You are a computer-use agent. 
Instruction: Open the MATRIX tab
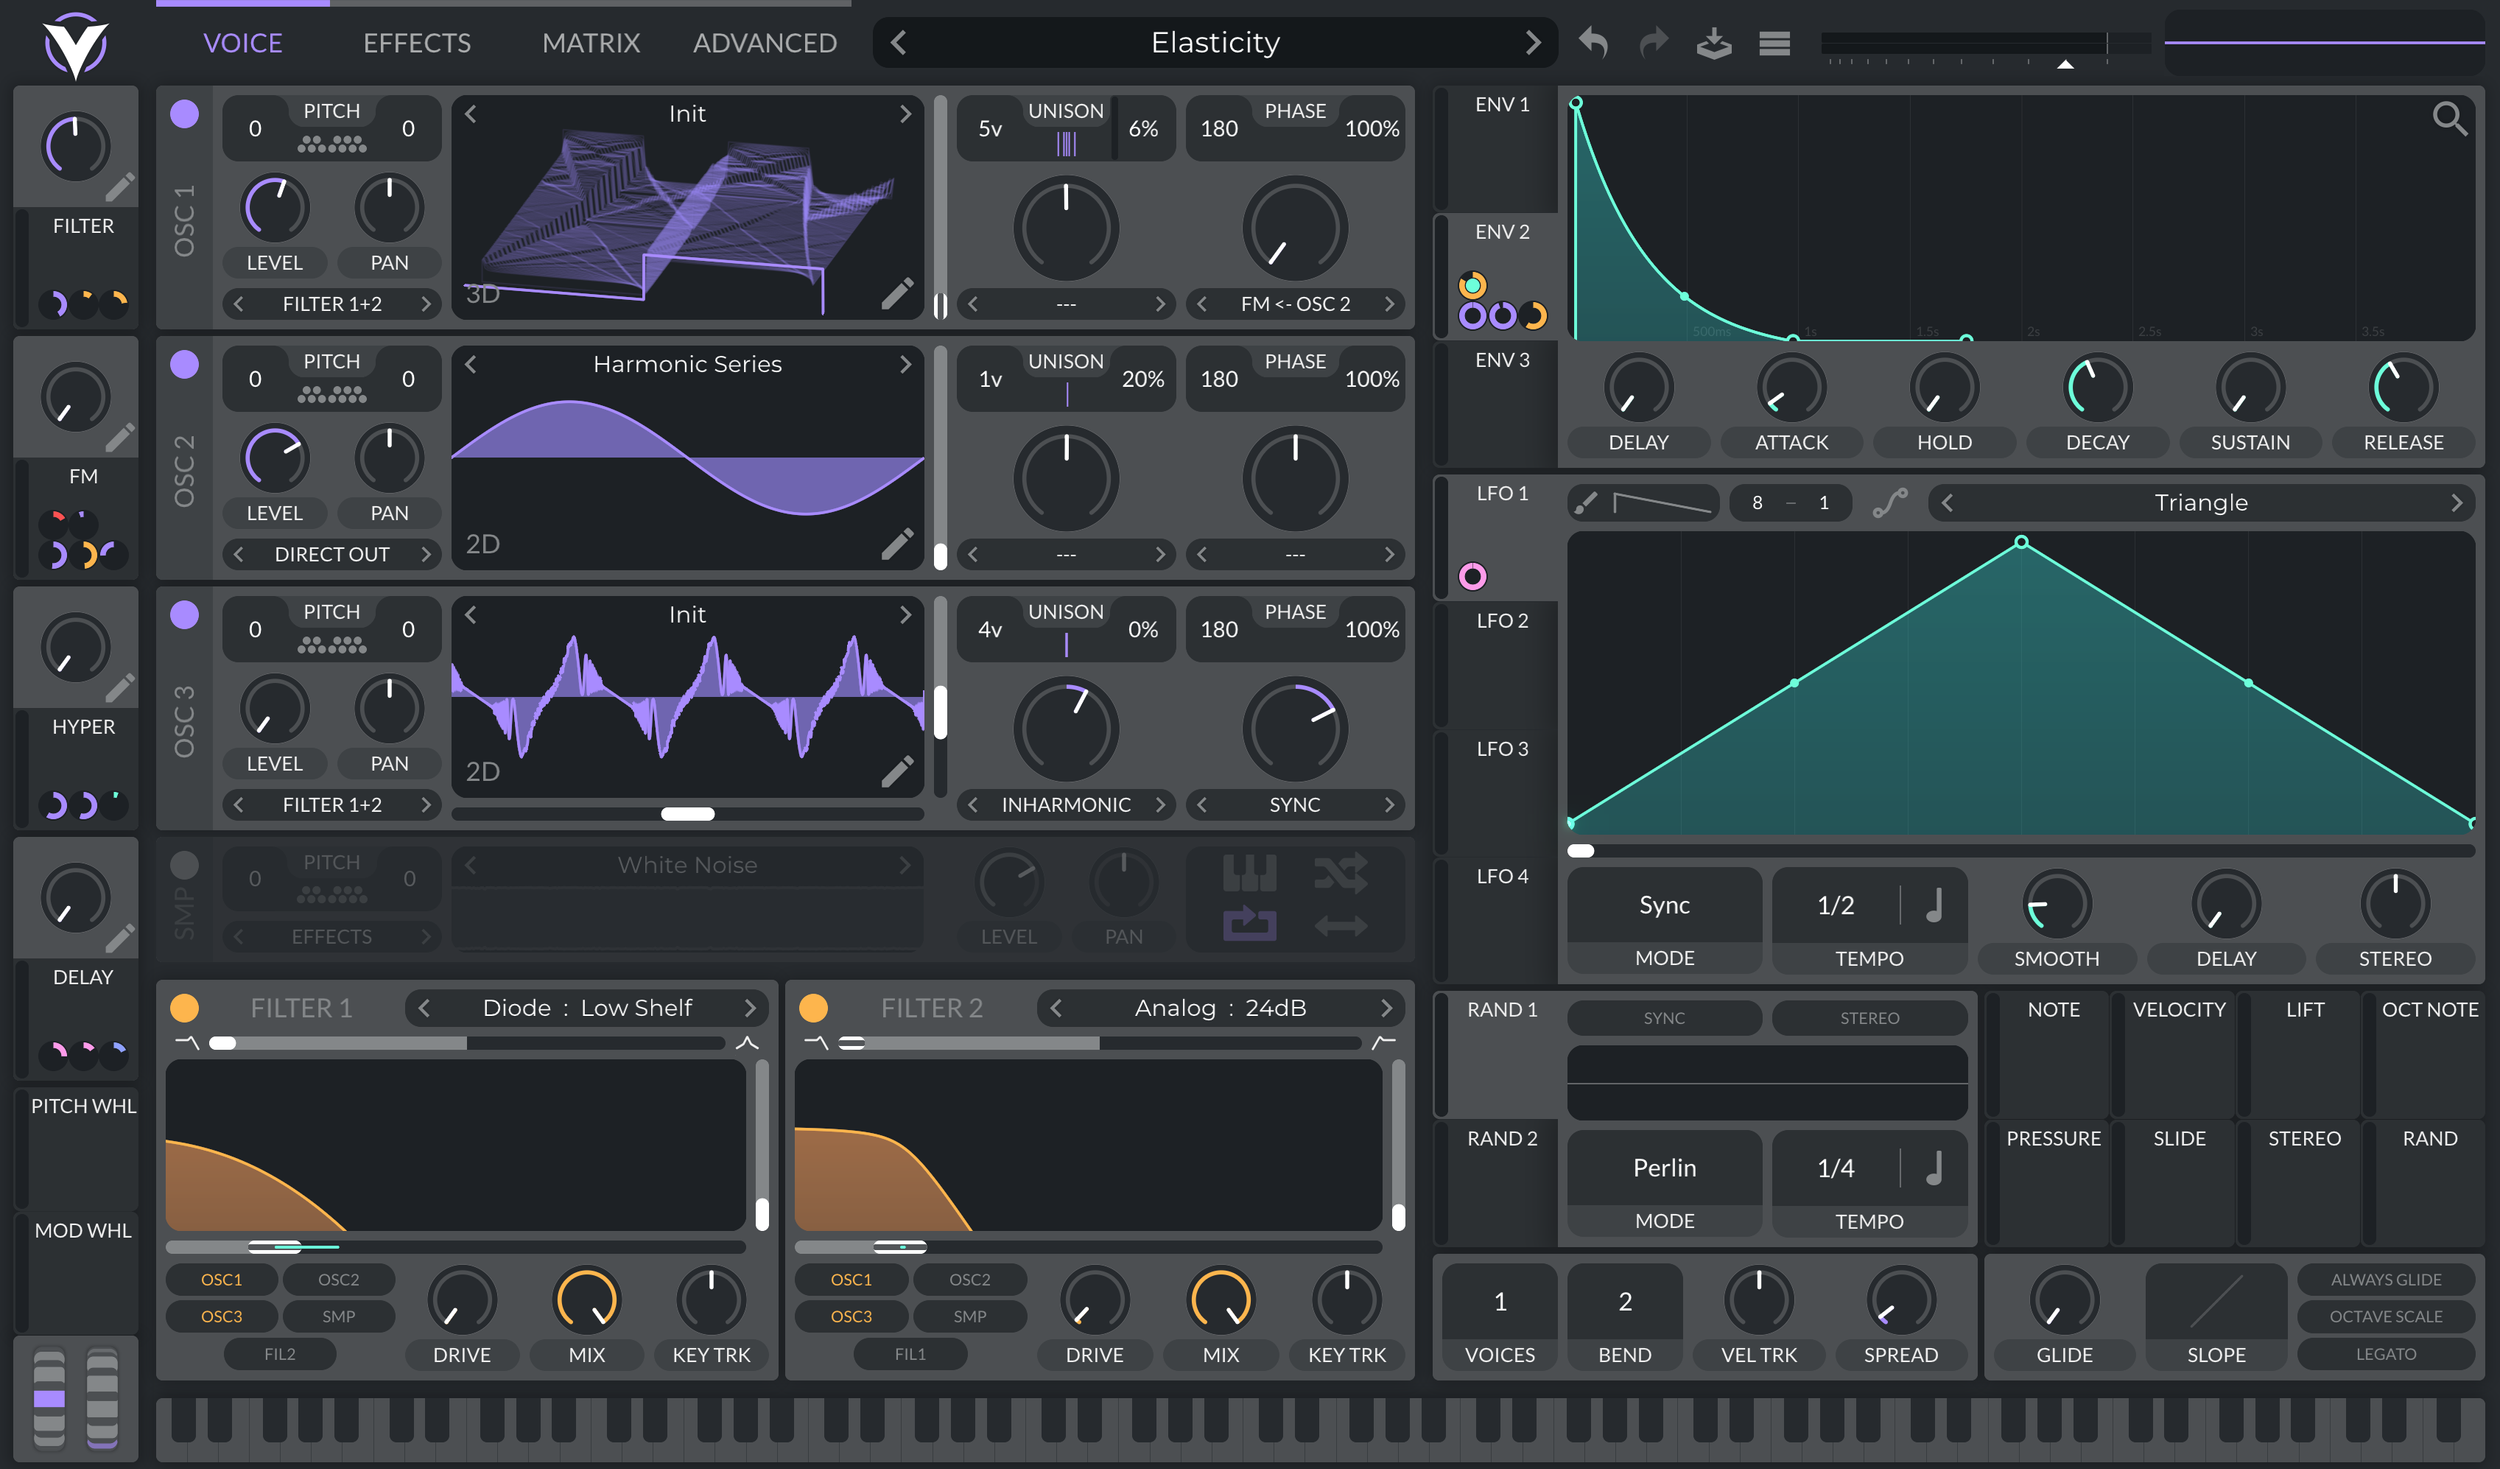click(x=590, y=43)
